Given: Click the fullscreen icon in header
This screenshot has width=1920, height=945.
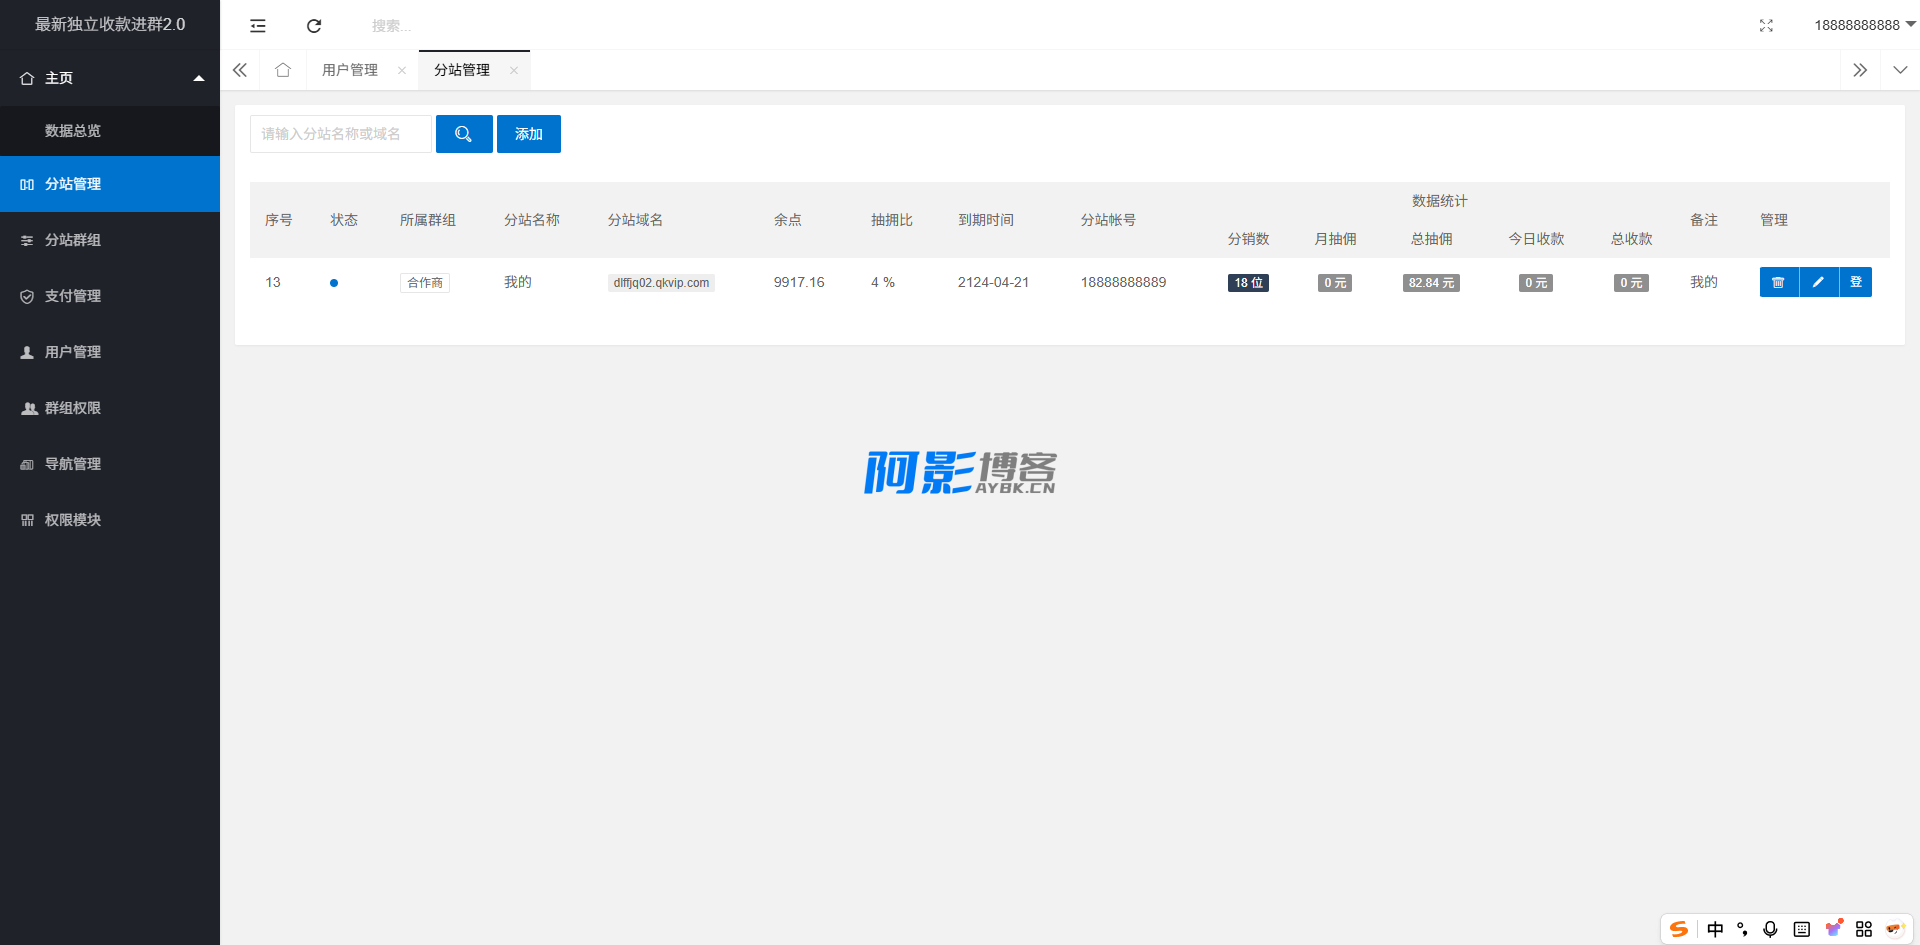Looking at the screenshot, I should tap(1766, 26).
